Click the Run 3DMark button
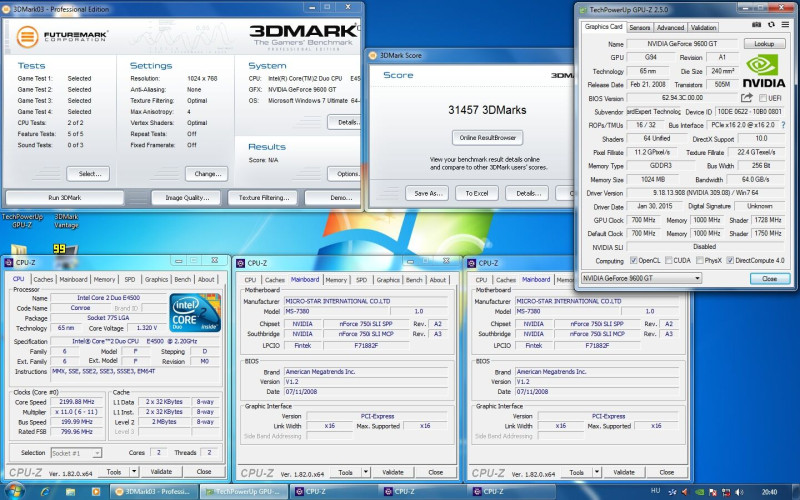This screenshot has height=500, width=800. coord(65,197)
